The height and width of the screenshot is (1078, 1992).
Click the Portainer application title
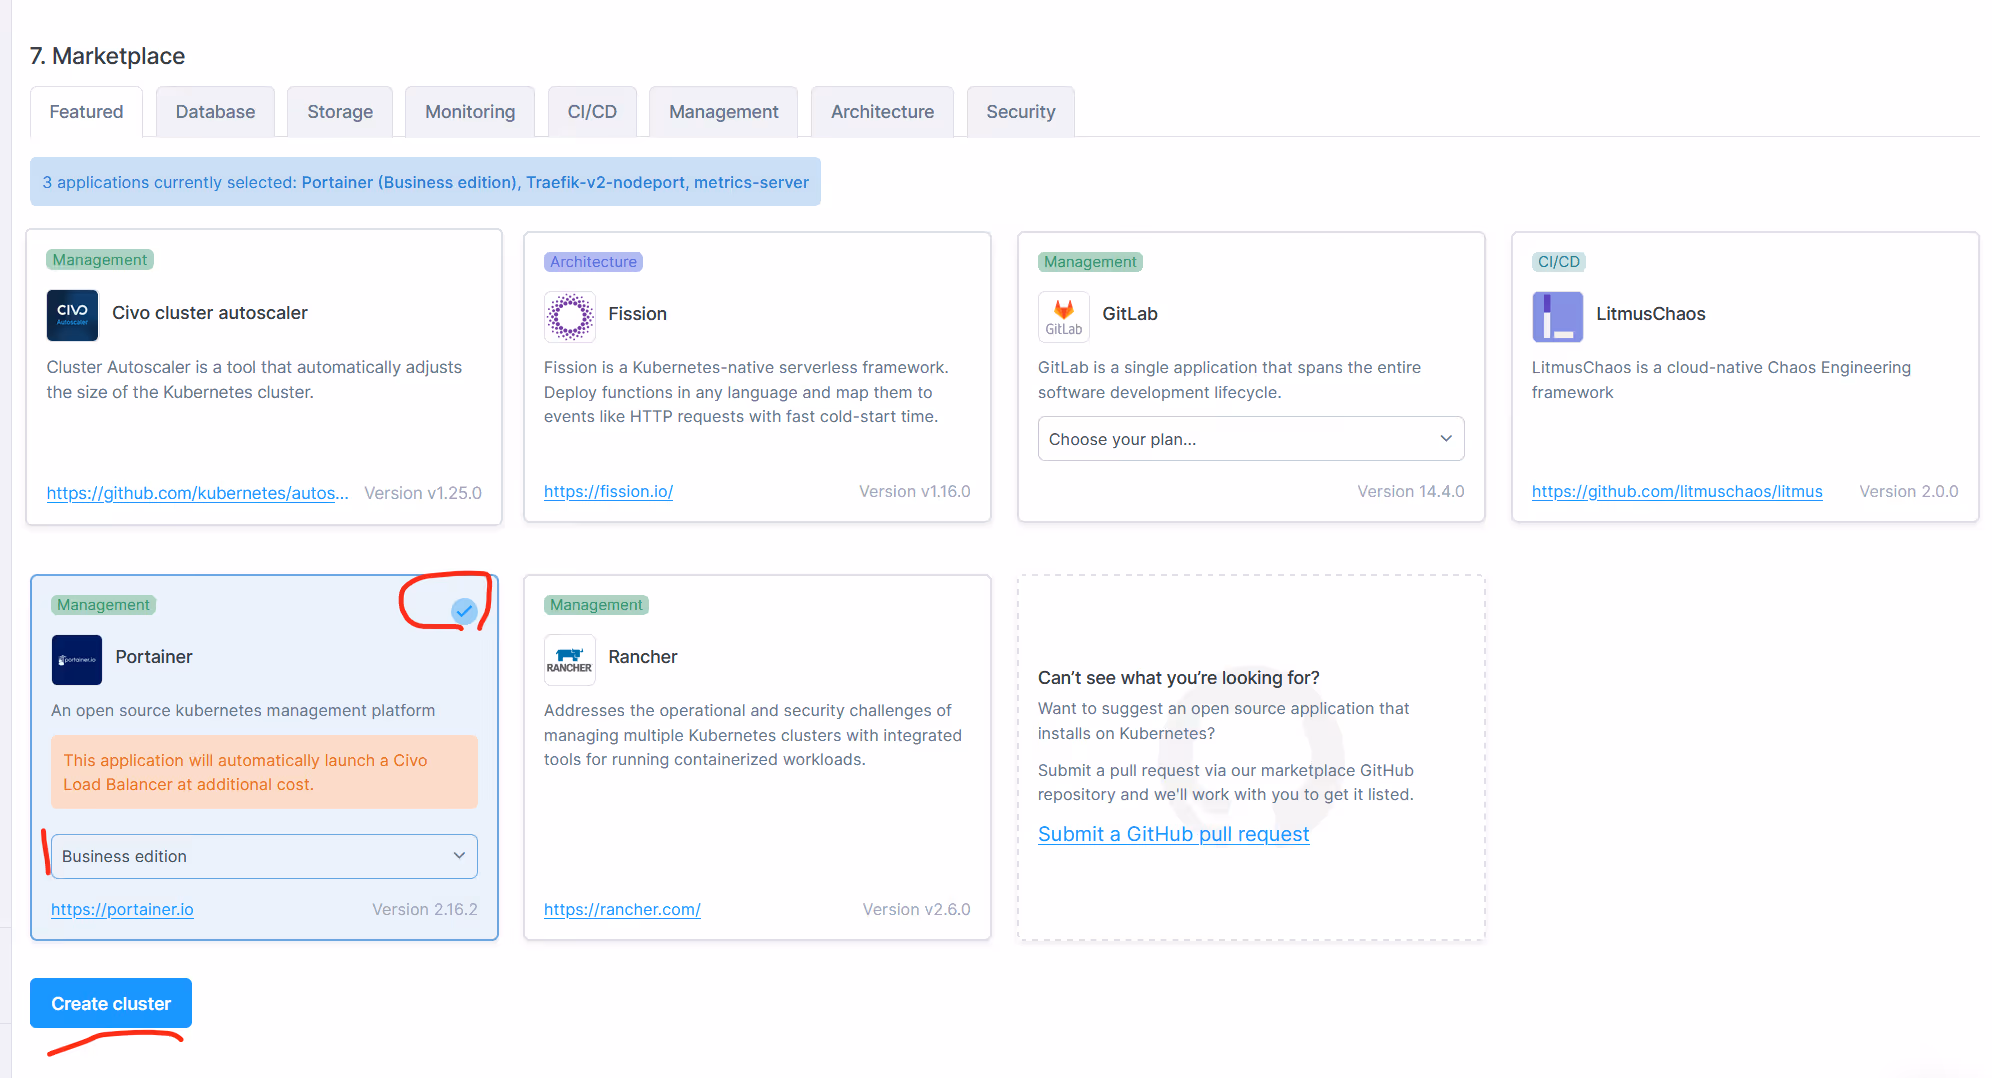(x=154, y=657)
